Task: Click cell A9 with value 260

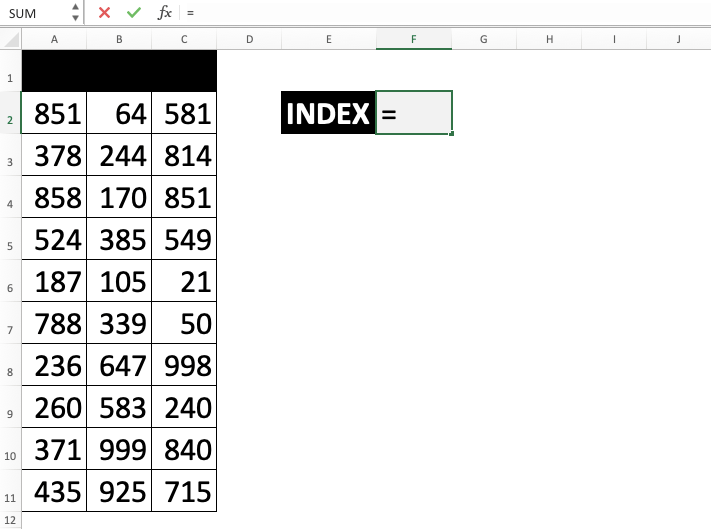Action: pyautogui.click(x=54, y=407)
